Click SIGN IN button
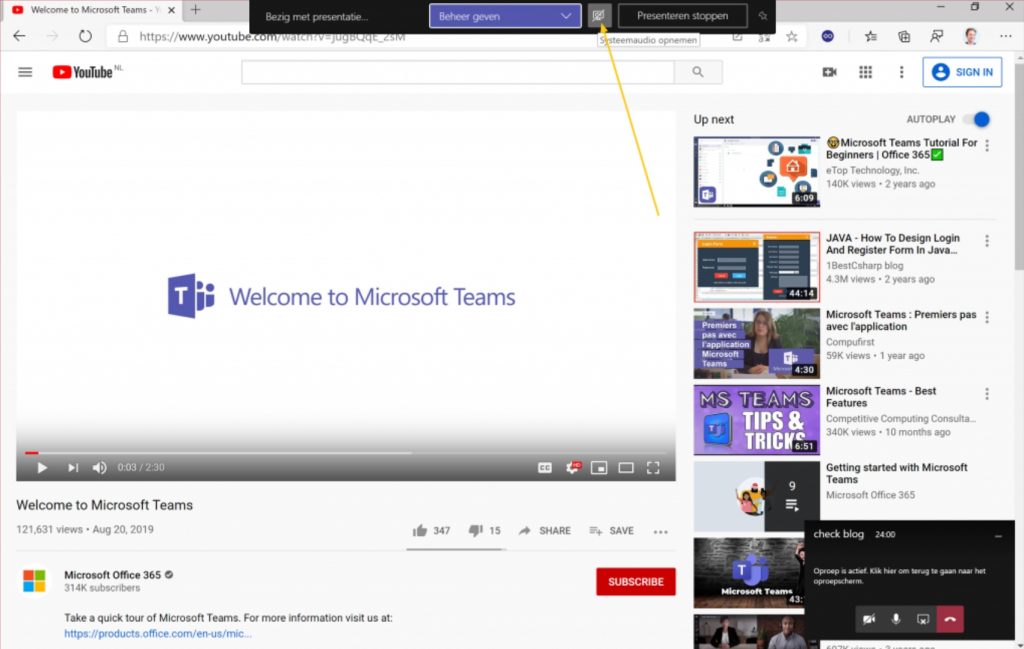1024x649 pixels. (x=962, y=72)
